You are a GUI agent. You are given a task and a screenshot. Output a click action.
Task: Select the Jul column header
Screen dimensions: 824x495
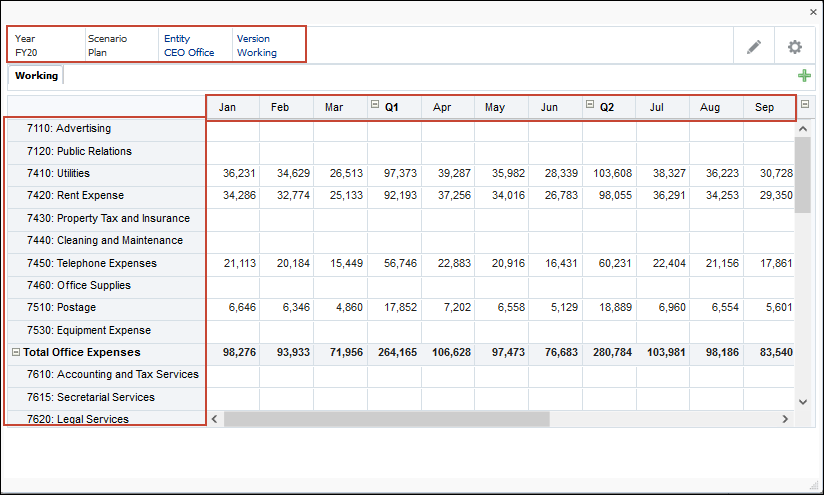tap(662, 108)
